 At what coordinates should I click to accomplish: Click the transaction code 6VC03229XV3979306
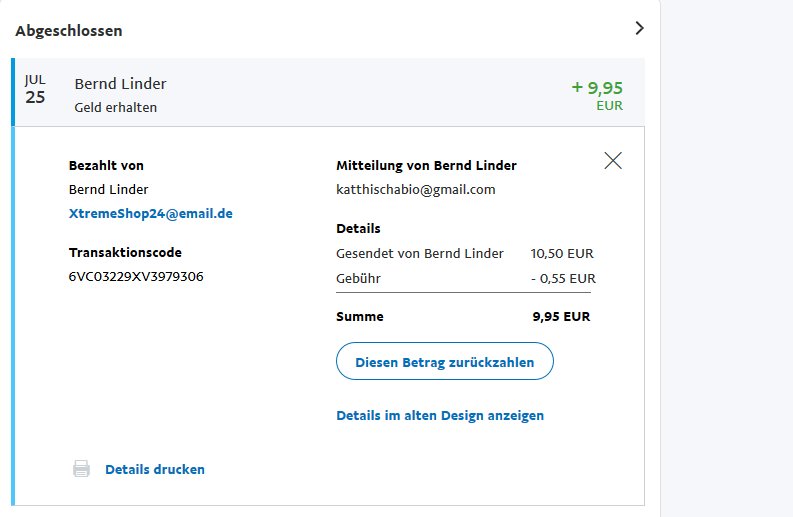click(136, 276)
